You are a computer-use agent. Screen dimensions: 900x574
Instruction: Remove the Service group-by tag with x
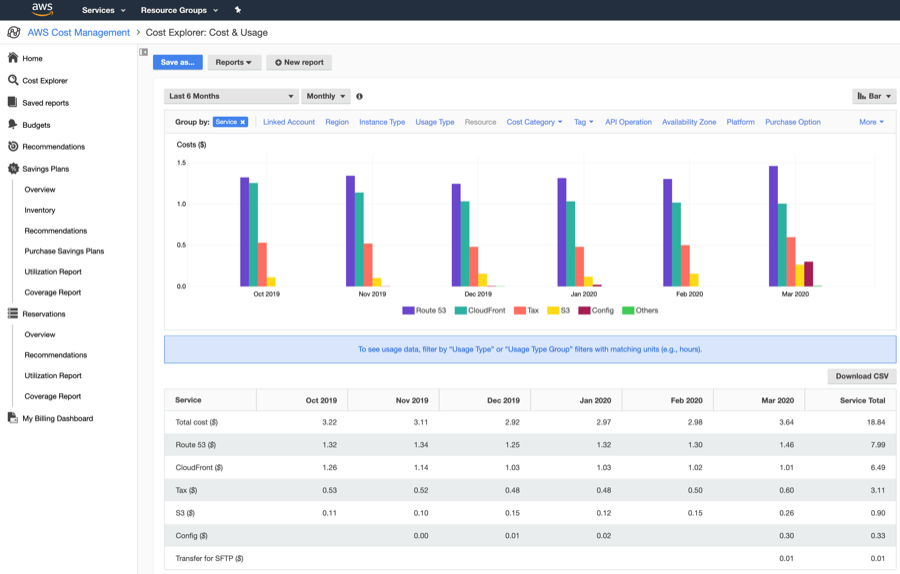(x=243, y=122)
